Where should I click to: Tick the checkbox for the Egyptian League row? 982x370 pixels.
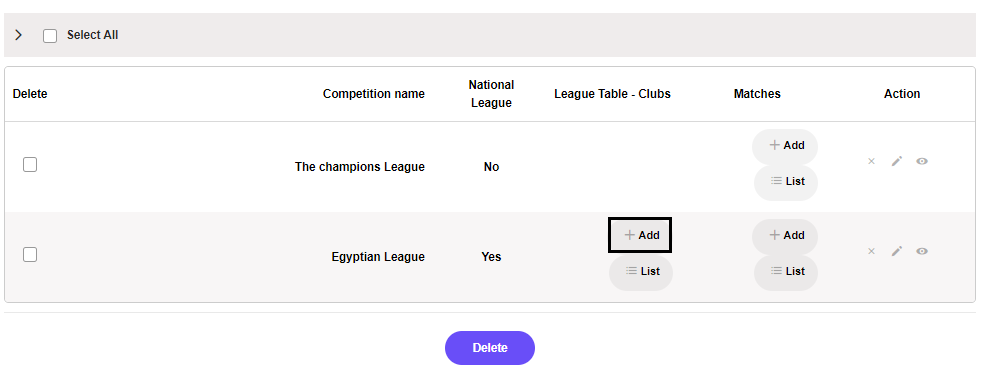coord(30,255)
